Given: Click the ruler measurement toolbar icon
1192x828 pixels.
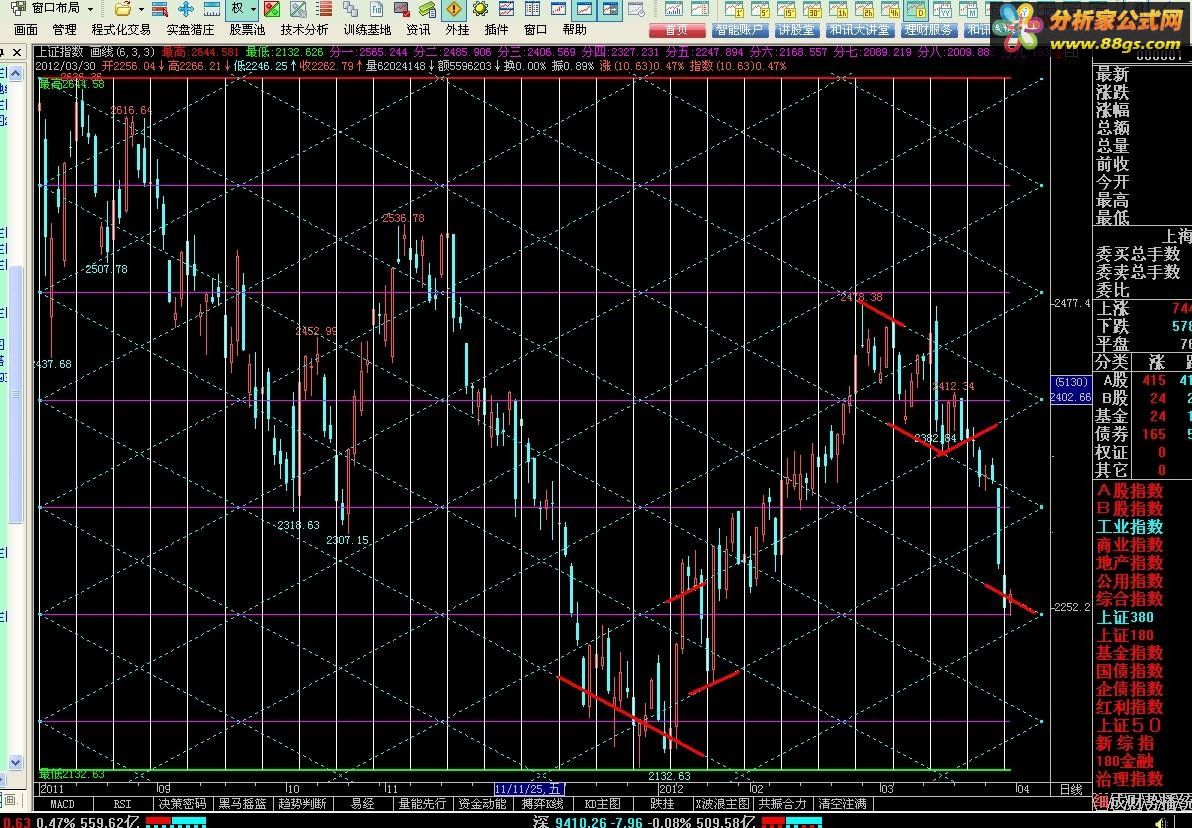Looking at the screenshot, I should (212, 9).
